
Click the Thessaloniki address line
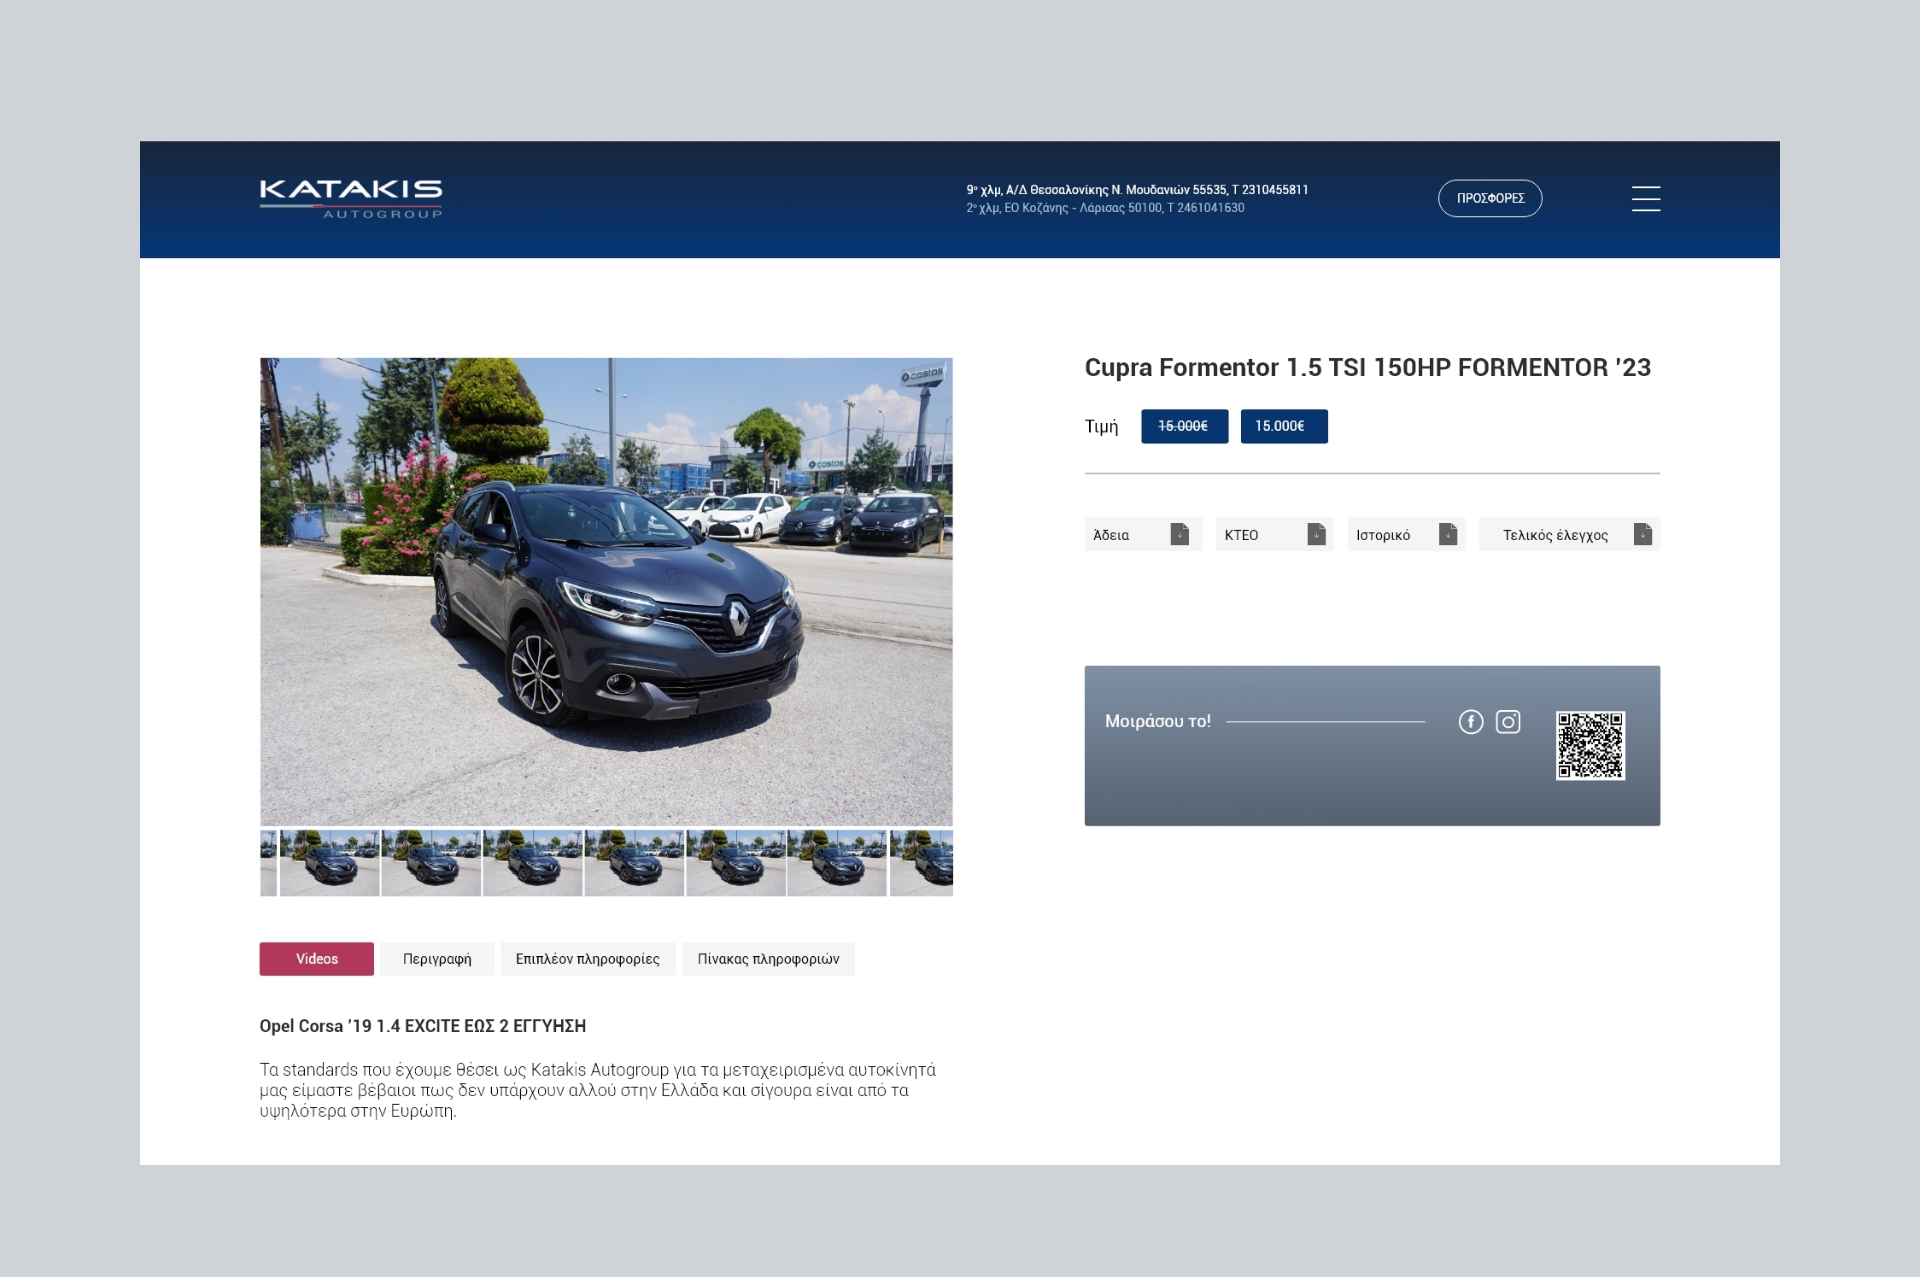1137,189
